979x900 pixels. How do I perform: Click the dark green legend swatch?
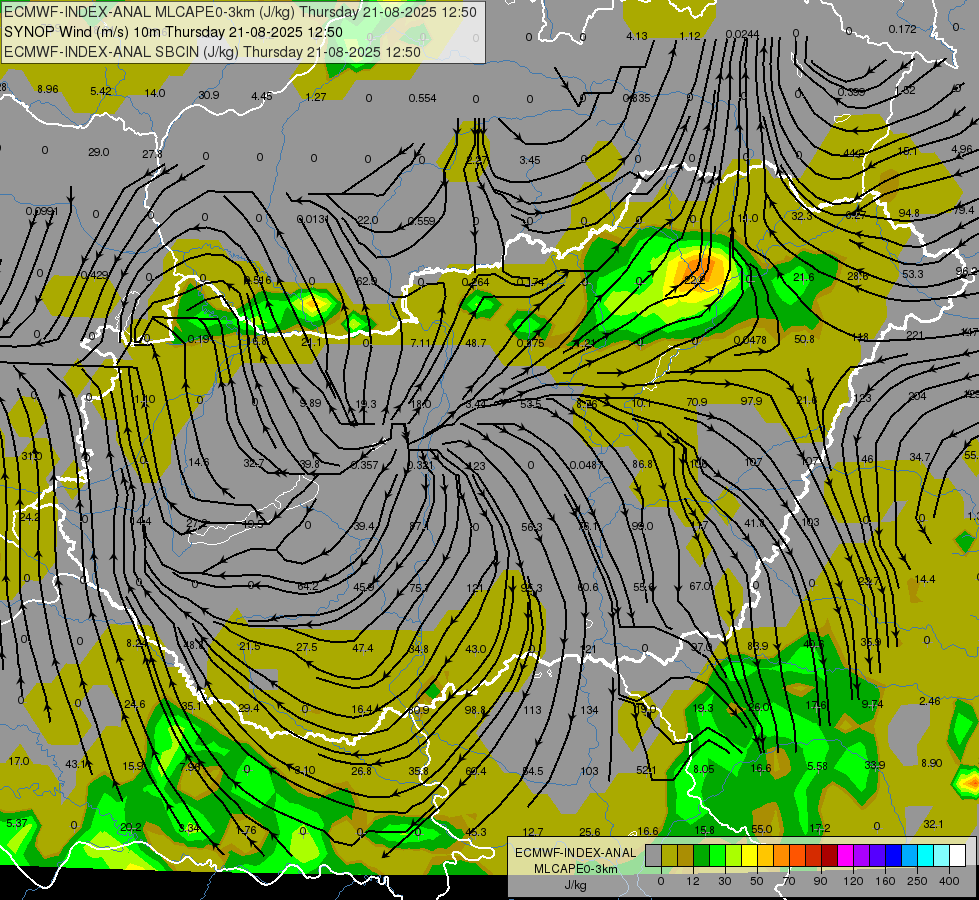pyautogui.click(x=702, y=855)
